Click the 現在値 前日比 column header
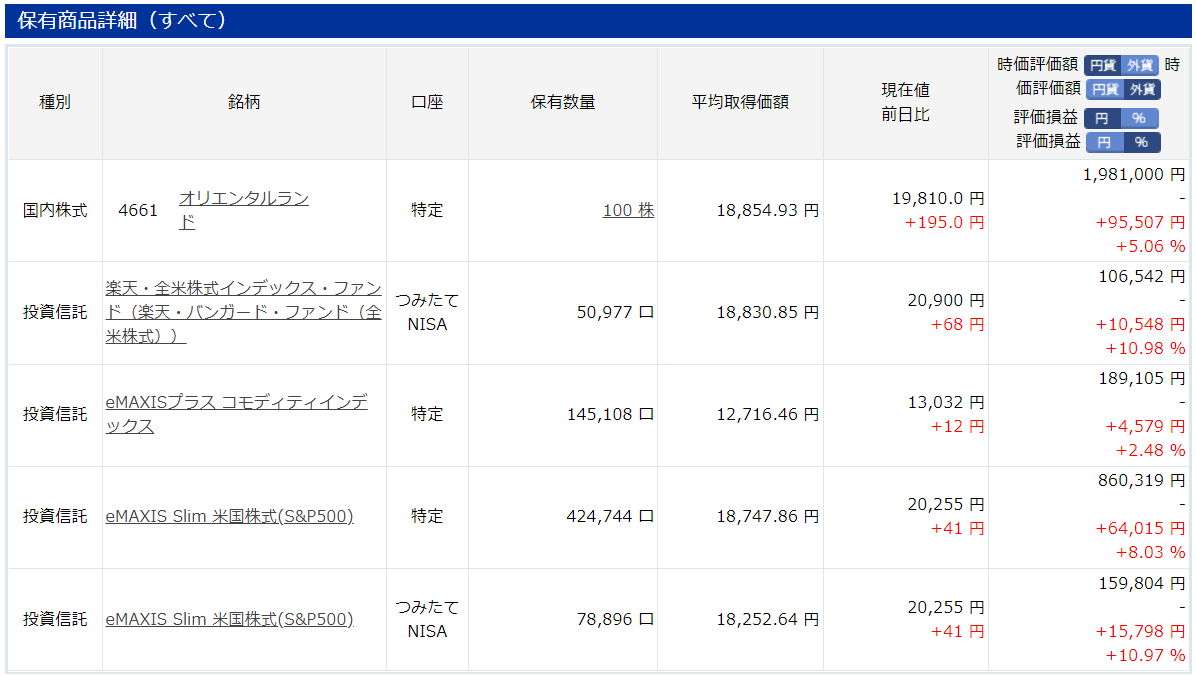 [x=906, y=102]
